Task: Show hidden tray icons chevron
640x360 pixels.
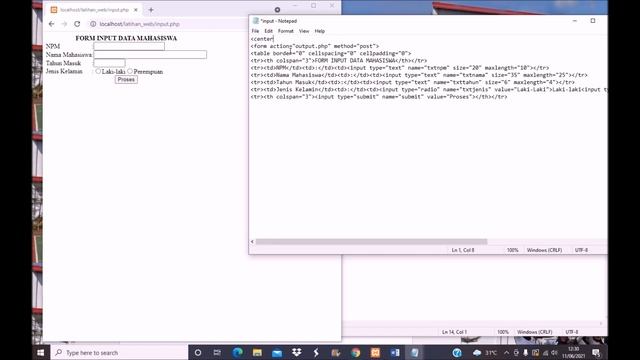Action: (x=507, y=352)
